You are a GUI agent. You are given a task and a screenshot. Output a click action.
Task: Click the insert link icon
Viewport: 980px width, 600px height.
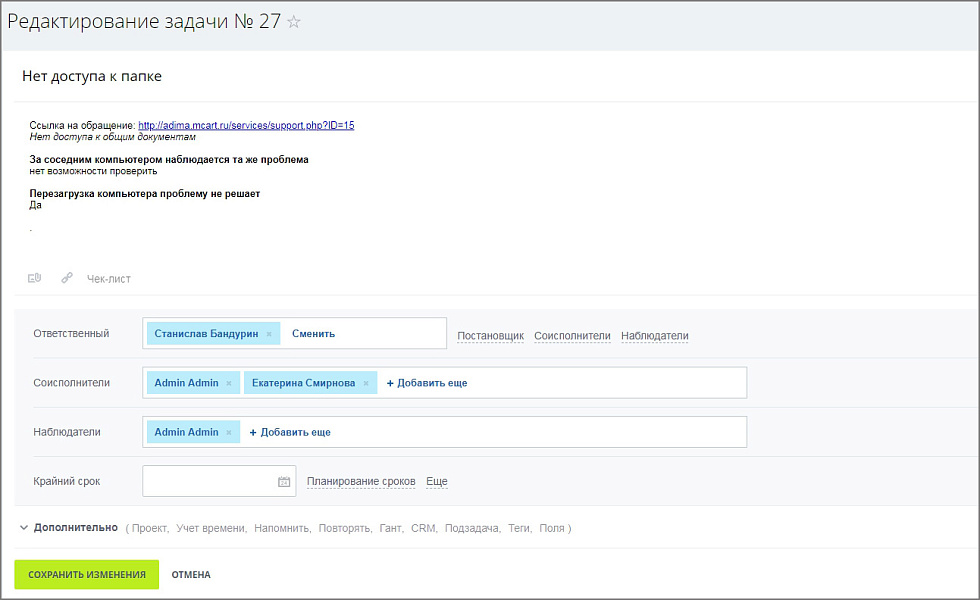(x=67, y=278)
